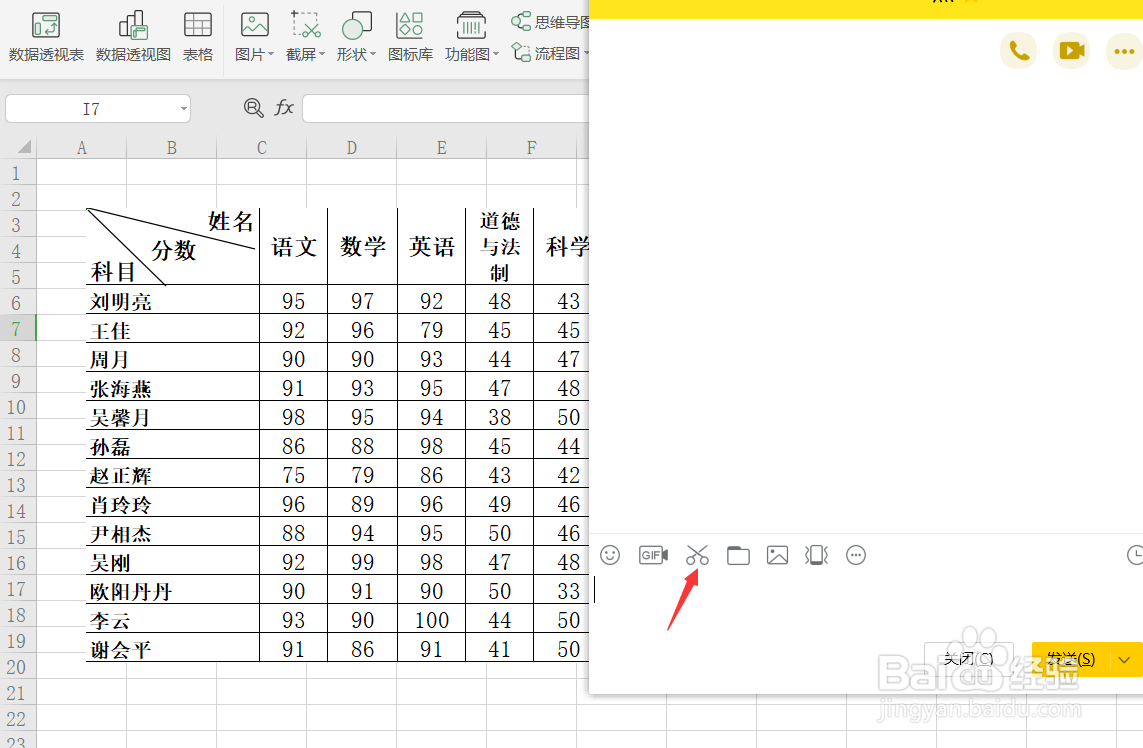This screenshot has width=1143, height=748.
Task: Open the picture (图片) insert tool
Action: coord(254,36)
